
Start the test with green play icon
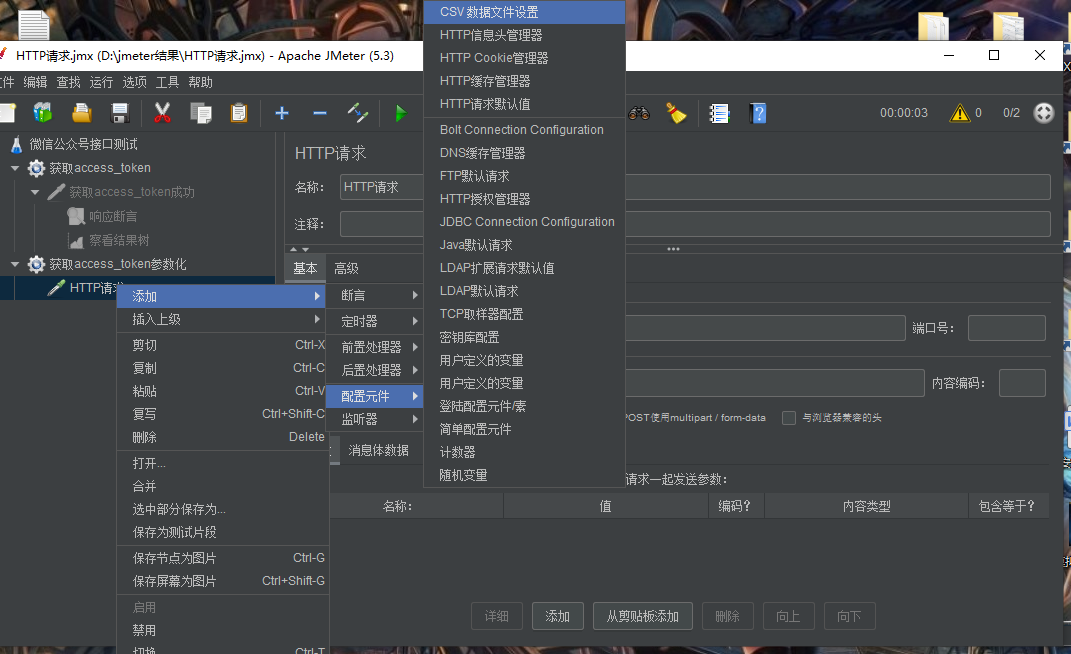pos(401,113)
